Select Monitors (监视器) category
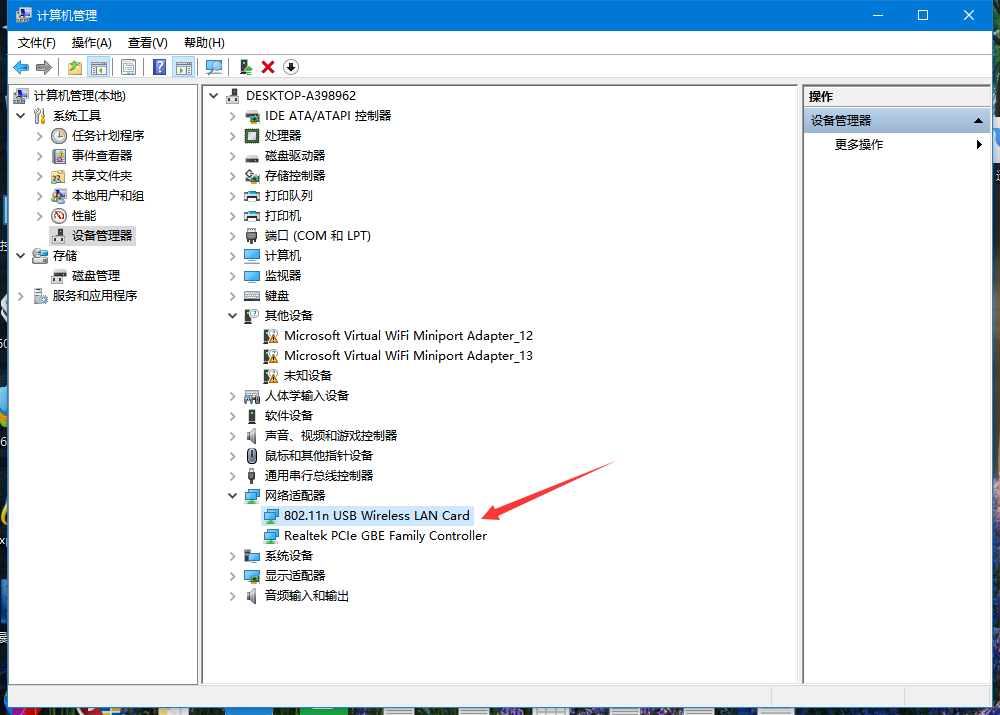 tap(283, 276)
